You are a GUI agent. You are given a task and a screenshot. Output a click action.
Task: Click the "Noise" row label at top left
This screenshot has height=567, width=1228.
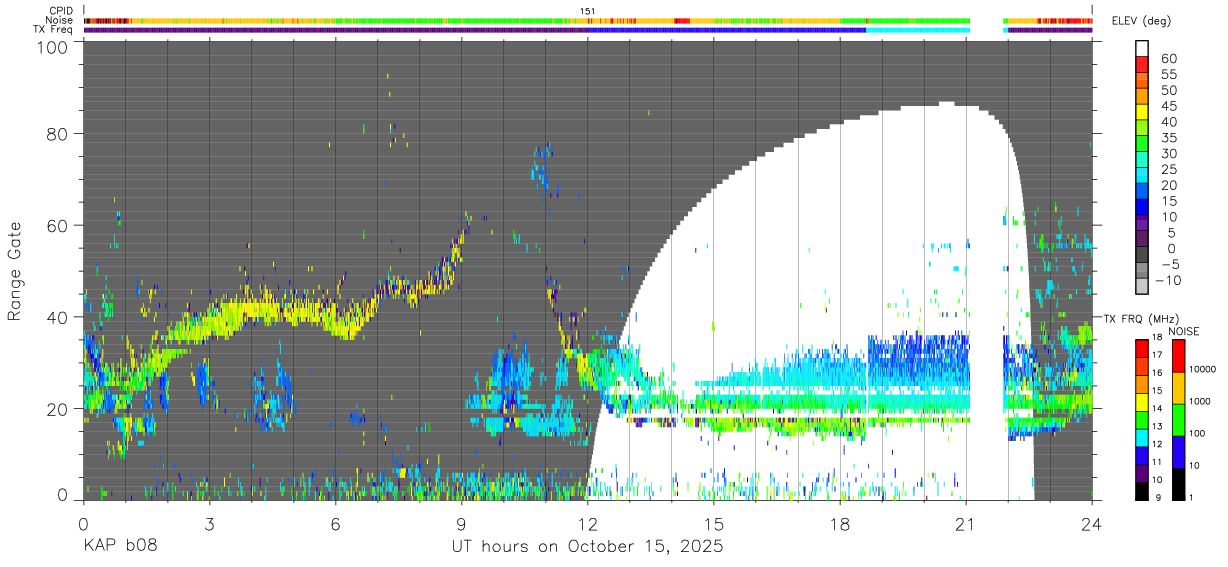pyautogui.click(x=61, y=20)
